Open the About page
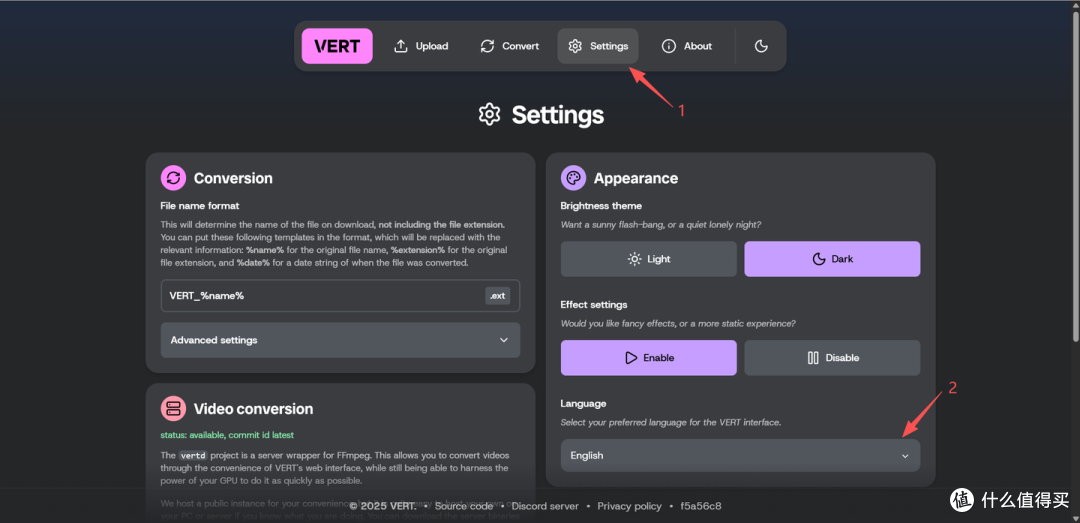This screenshot has width=1080, height=523. click(687, 46)
